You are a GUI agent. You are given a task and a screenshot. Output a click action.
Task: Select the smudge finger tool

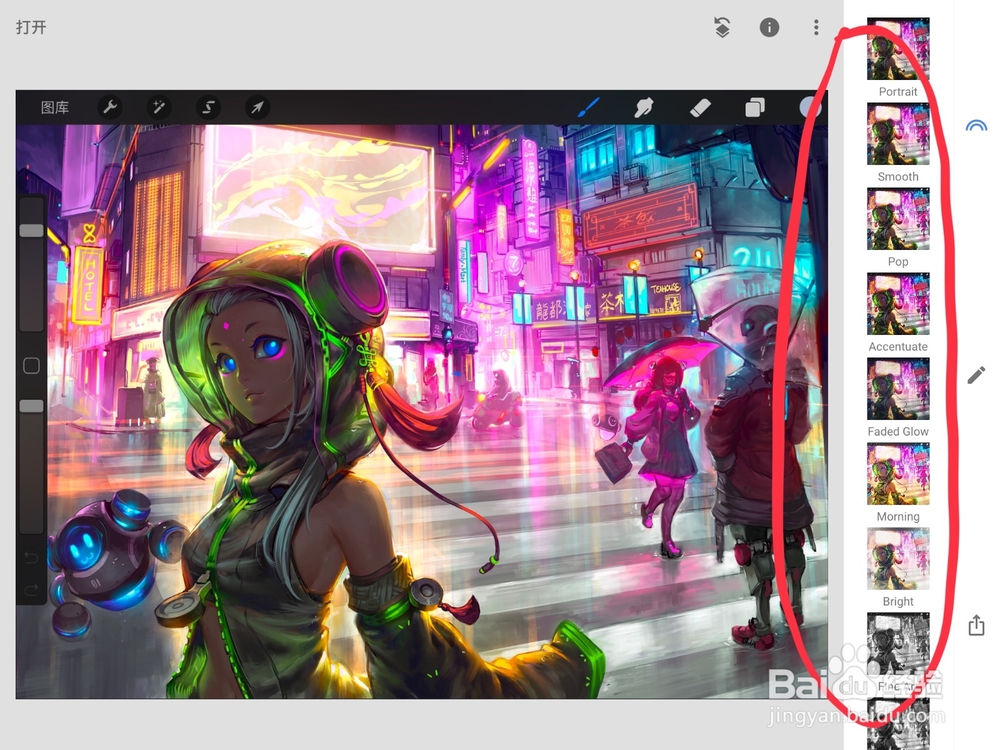click(643, 107)
